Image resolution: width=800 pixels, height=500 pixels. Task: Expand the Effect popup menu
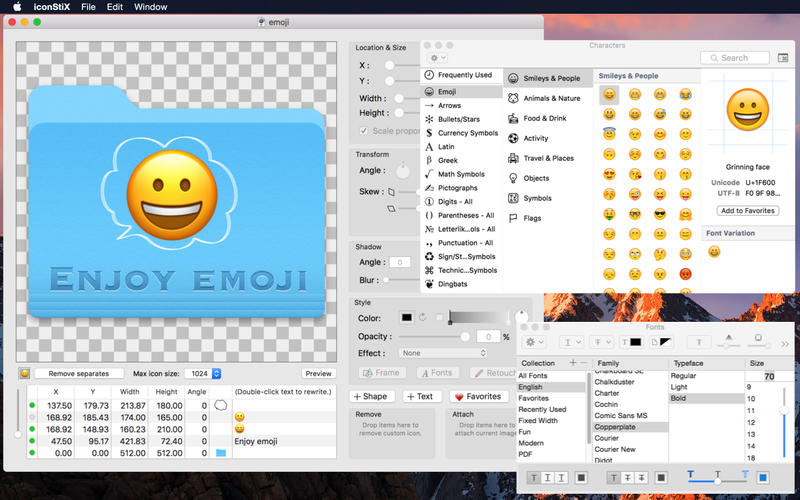(442, 353)
